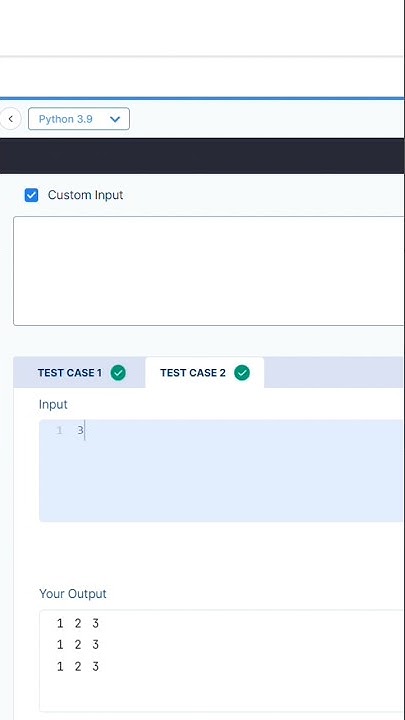Viewport: 405px width, 720px height.
Task: Click the third row of Your Output
Action: (78, 666)
